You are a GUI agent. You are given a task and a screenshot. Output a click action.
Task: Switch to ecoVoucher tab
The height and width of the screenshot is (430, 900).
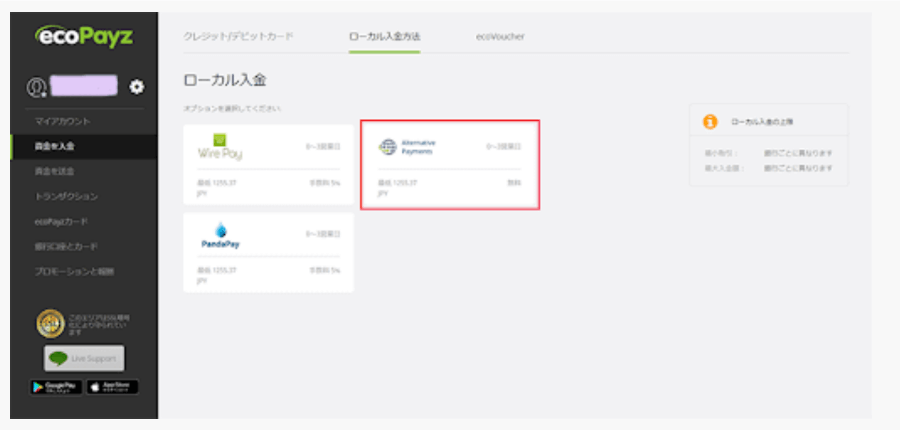click(500, 36)
